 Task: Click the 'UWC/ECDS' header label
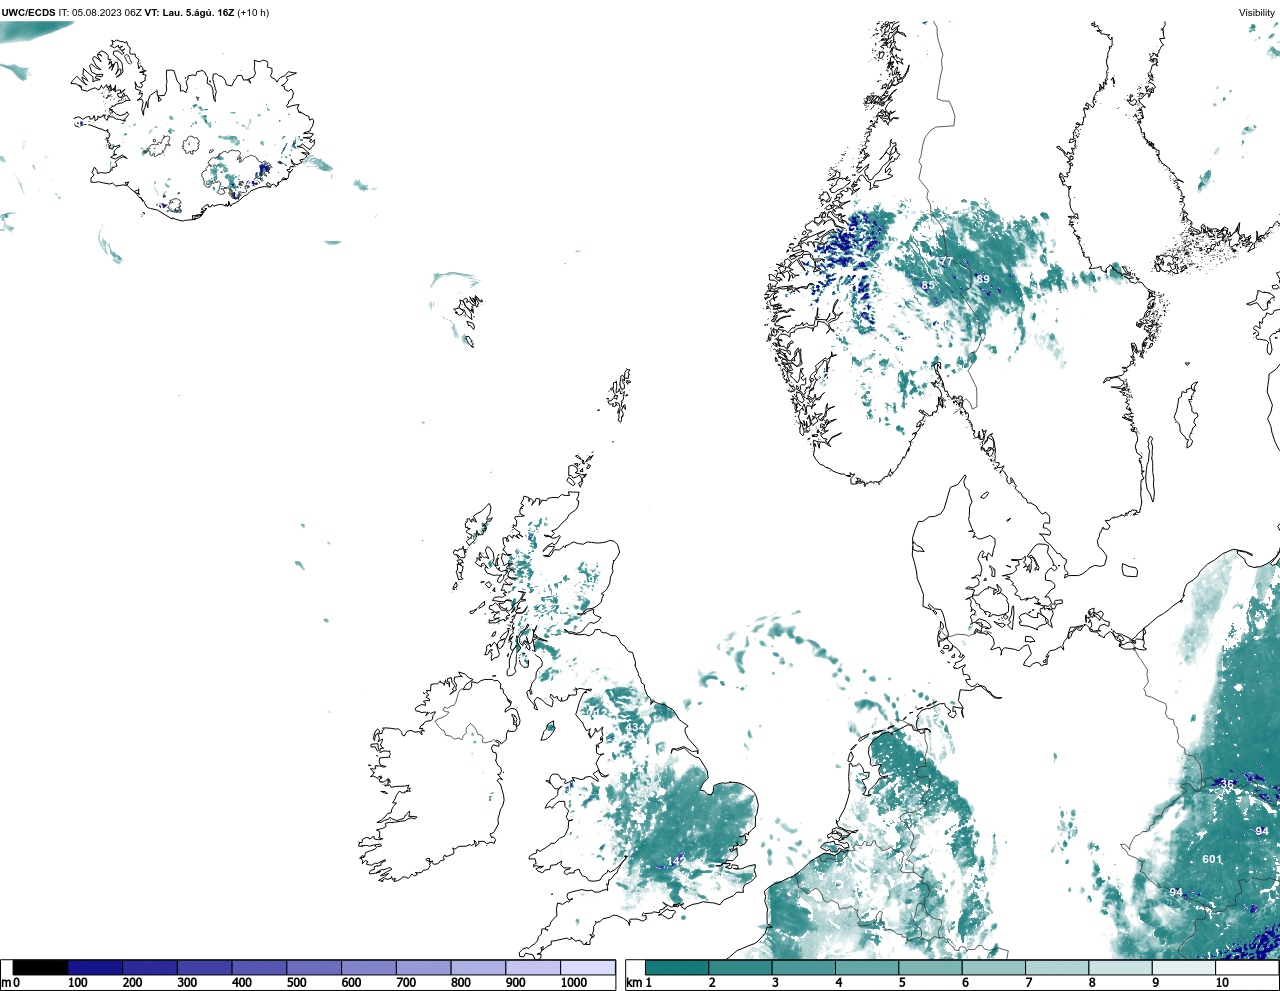[x=28, y=13]
